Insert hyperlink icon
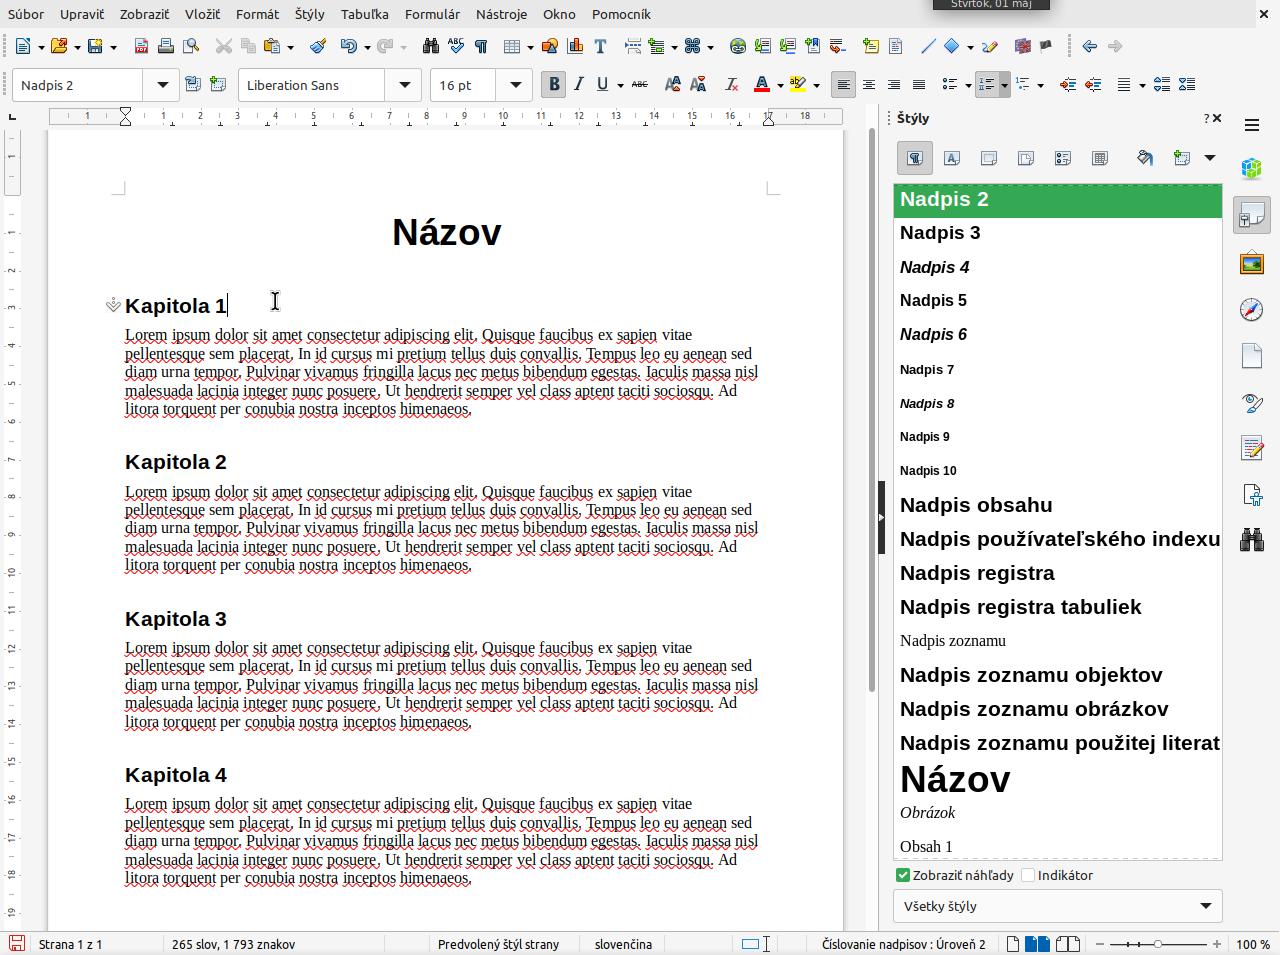Screen dimensions: 1280x955 [x=738, y=46]
